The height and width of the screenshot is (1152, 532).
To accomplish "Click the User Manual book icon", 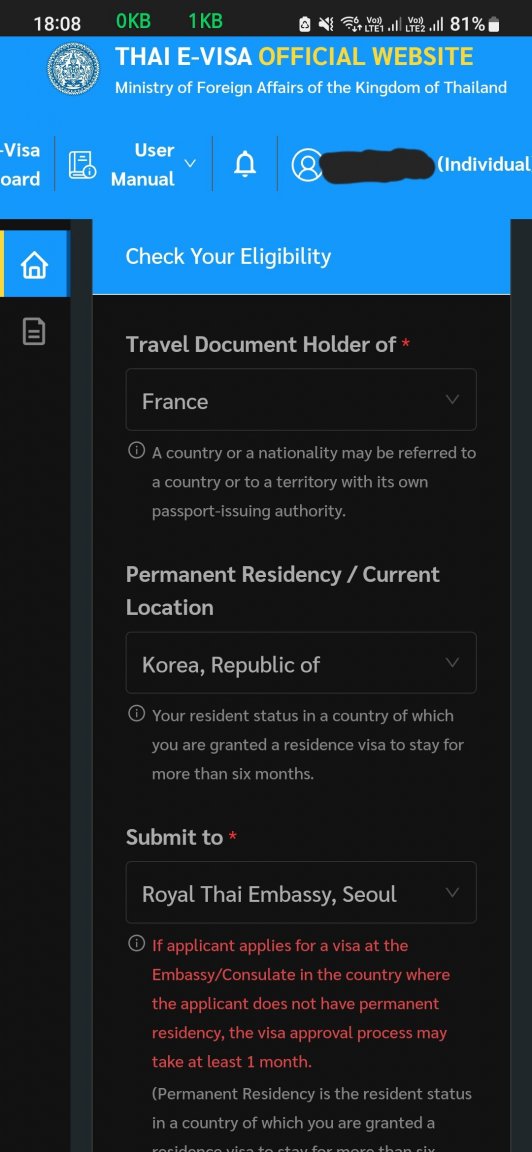I will [82, 165].
